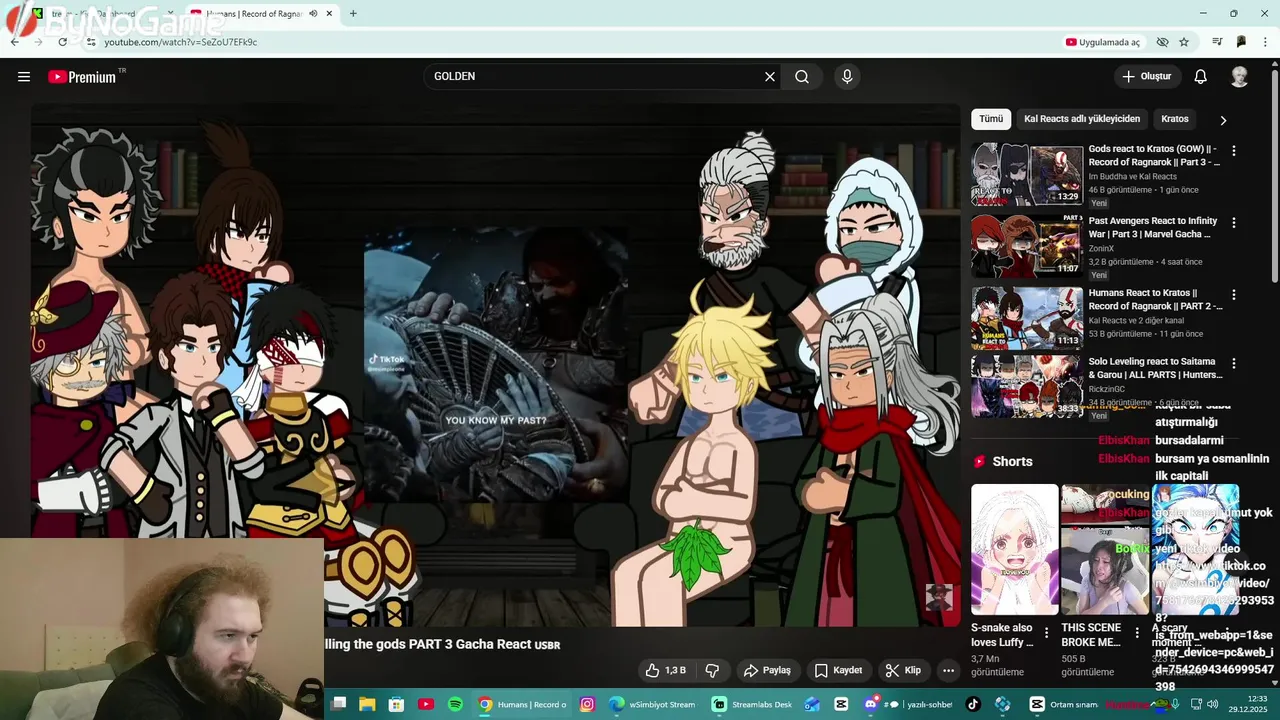
Task: Open Spotify from taskbar
Action: pos(455,704)
